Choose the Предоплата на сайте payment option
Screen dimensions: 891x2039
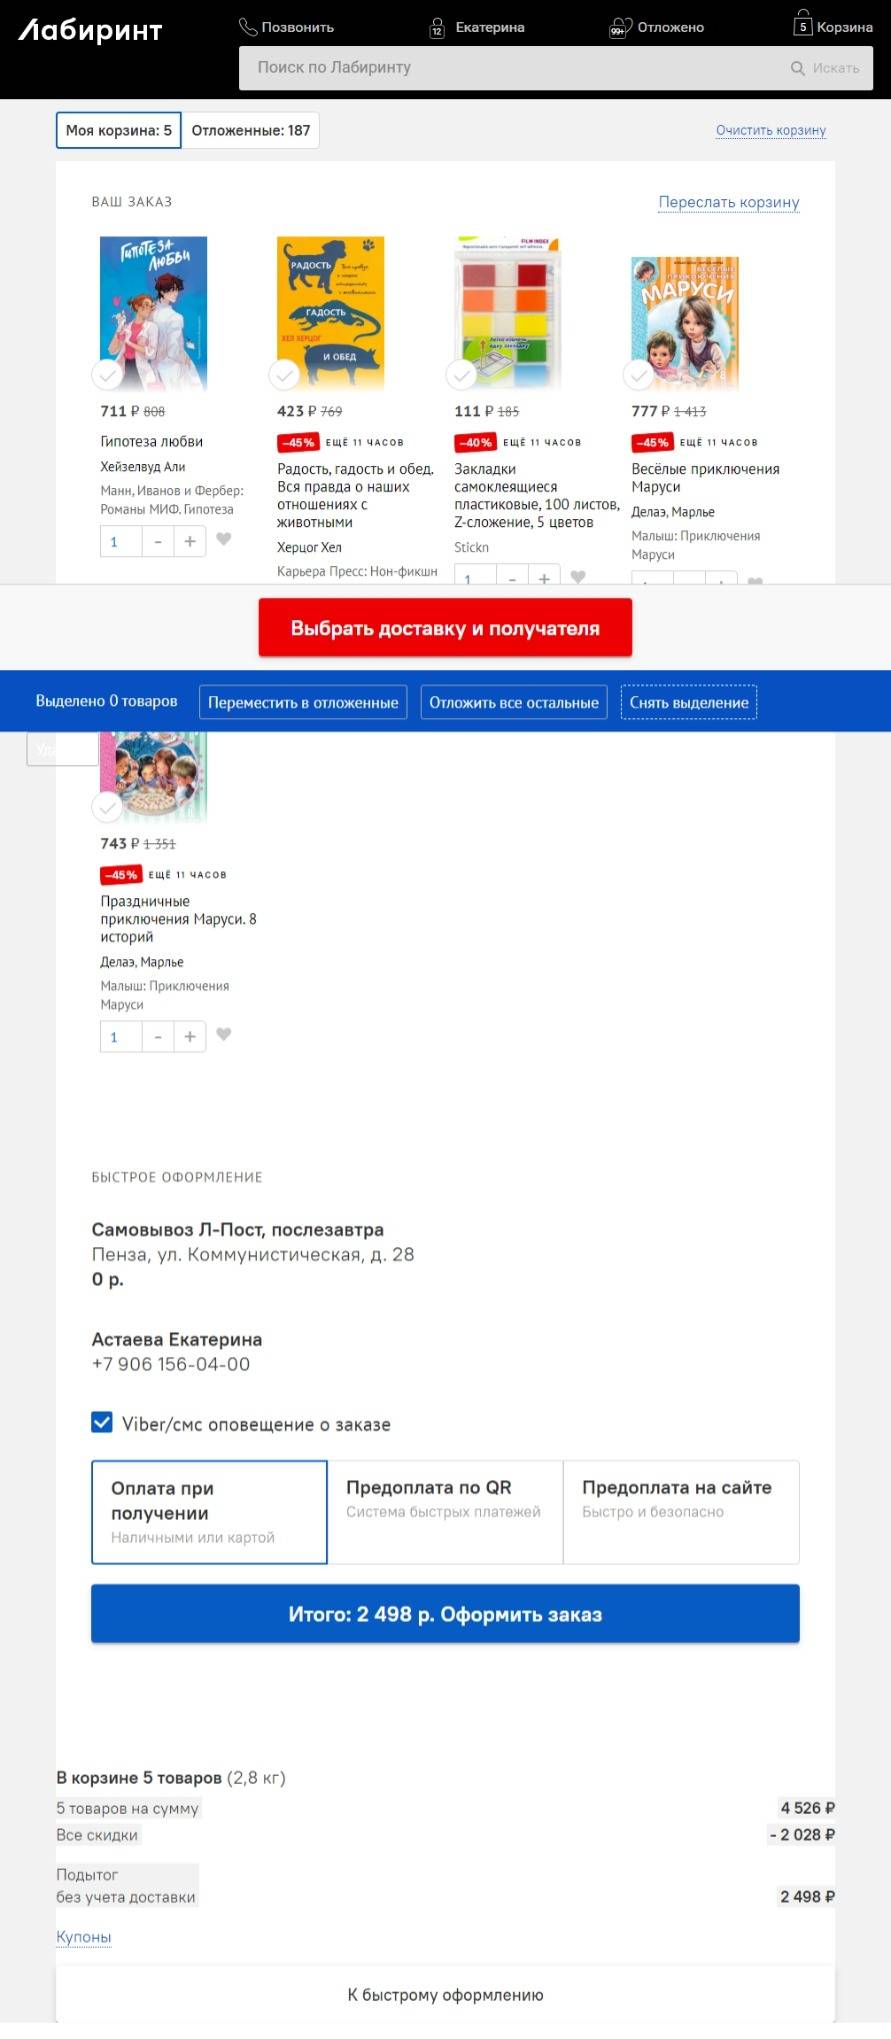(681, 1511)
